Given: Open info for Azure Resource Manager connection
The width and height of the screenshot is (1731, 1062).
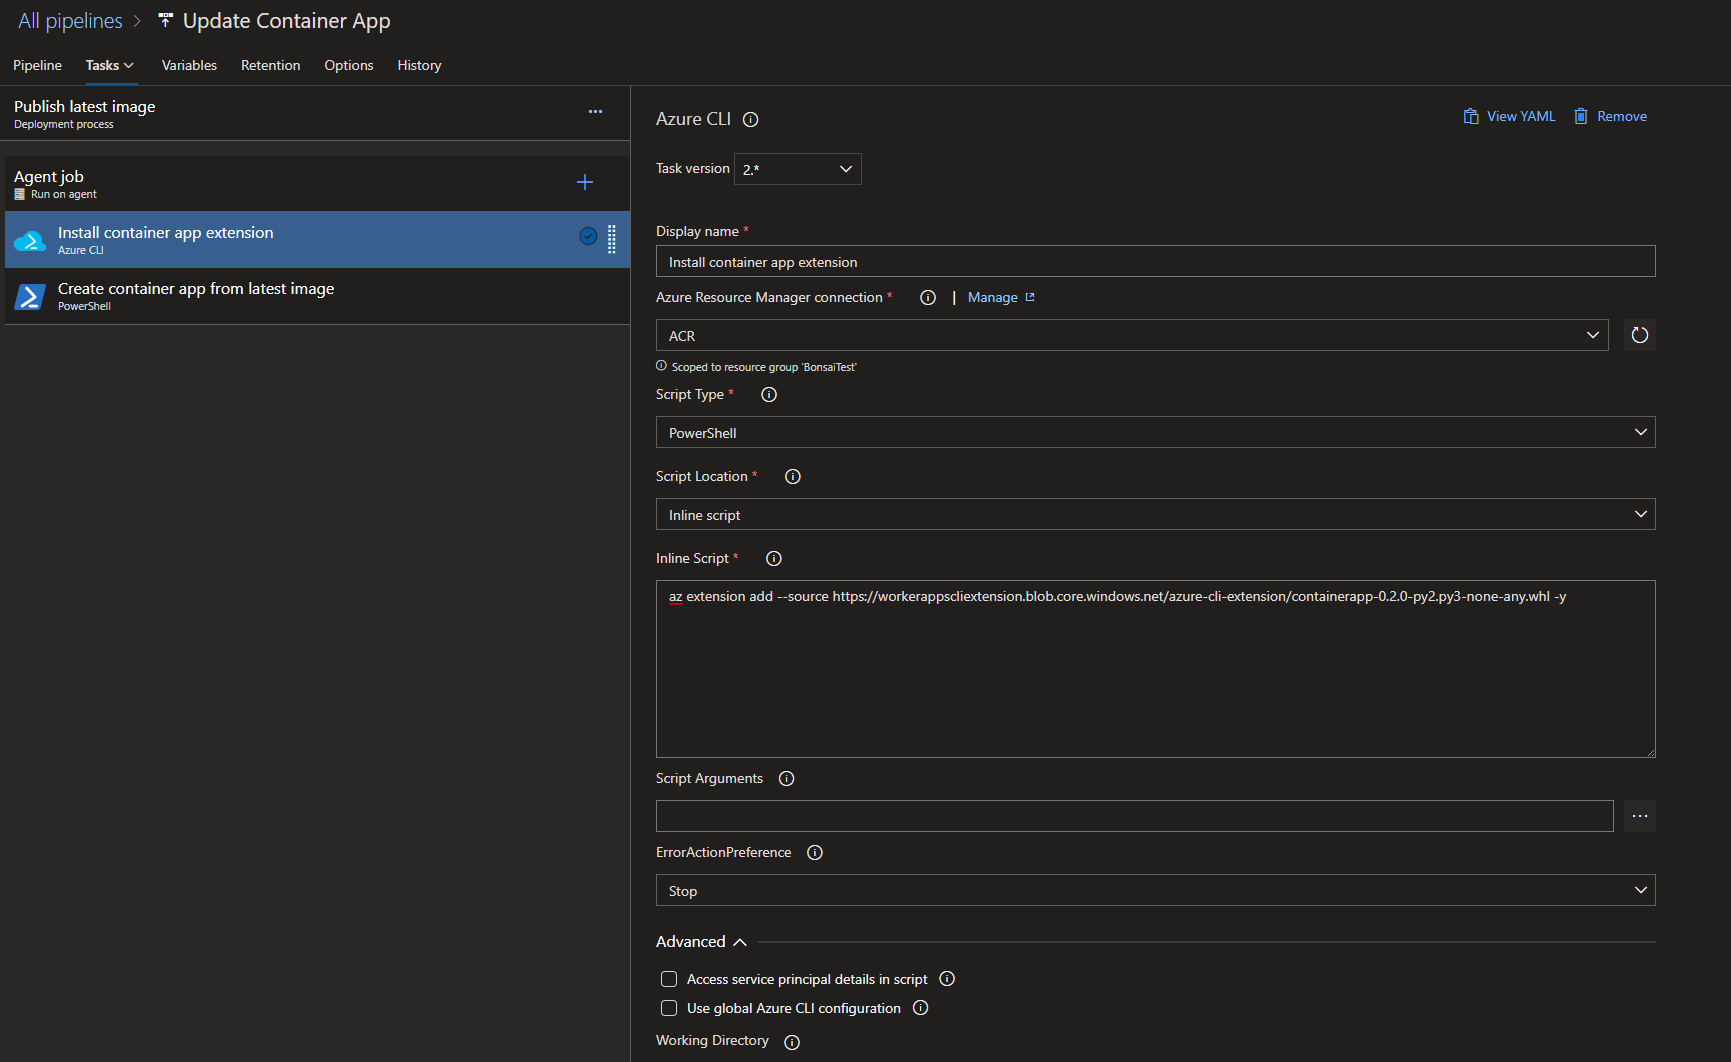Looking at the screenshot, I should pos(928,298).
